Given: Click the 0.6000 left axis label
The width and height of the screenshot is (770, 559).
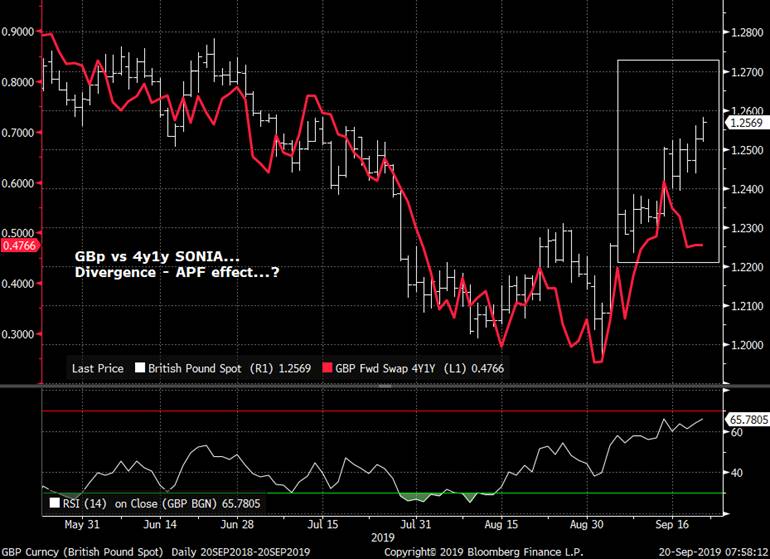Looking at the screenshot, I should pyautogui.click(x=18, y=183).
